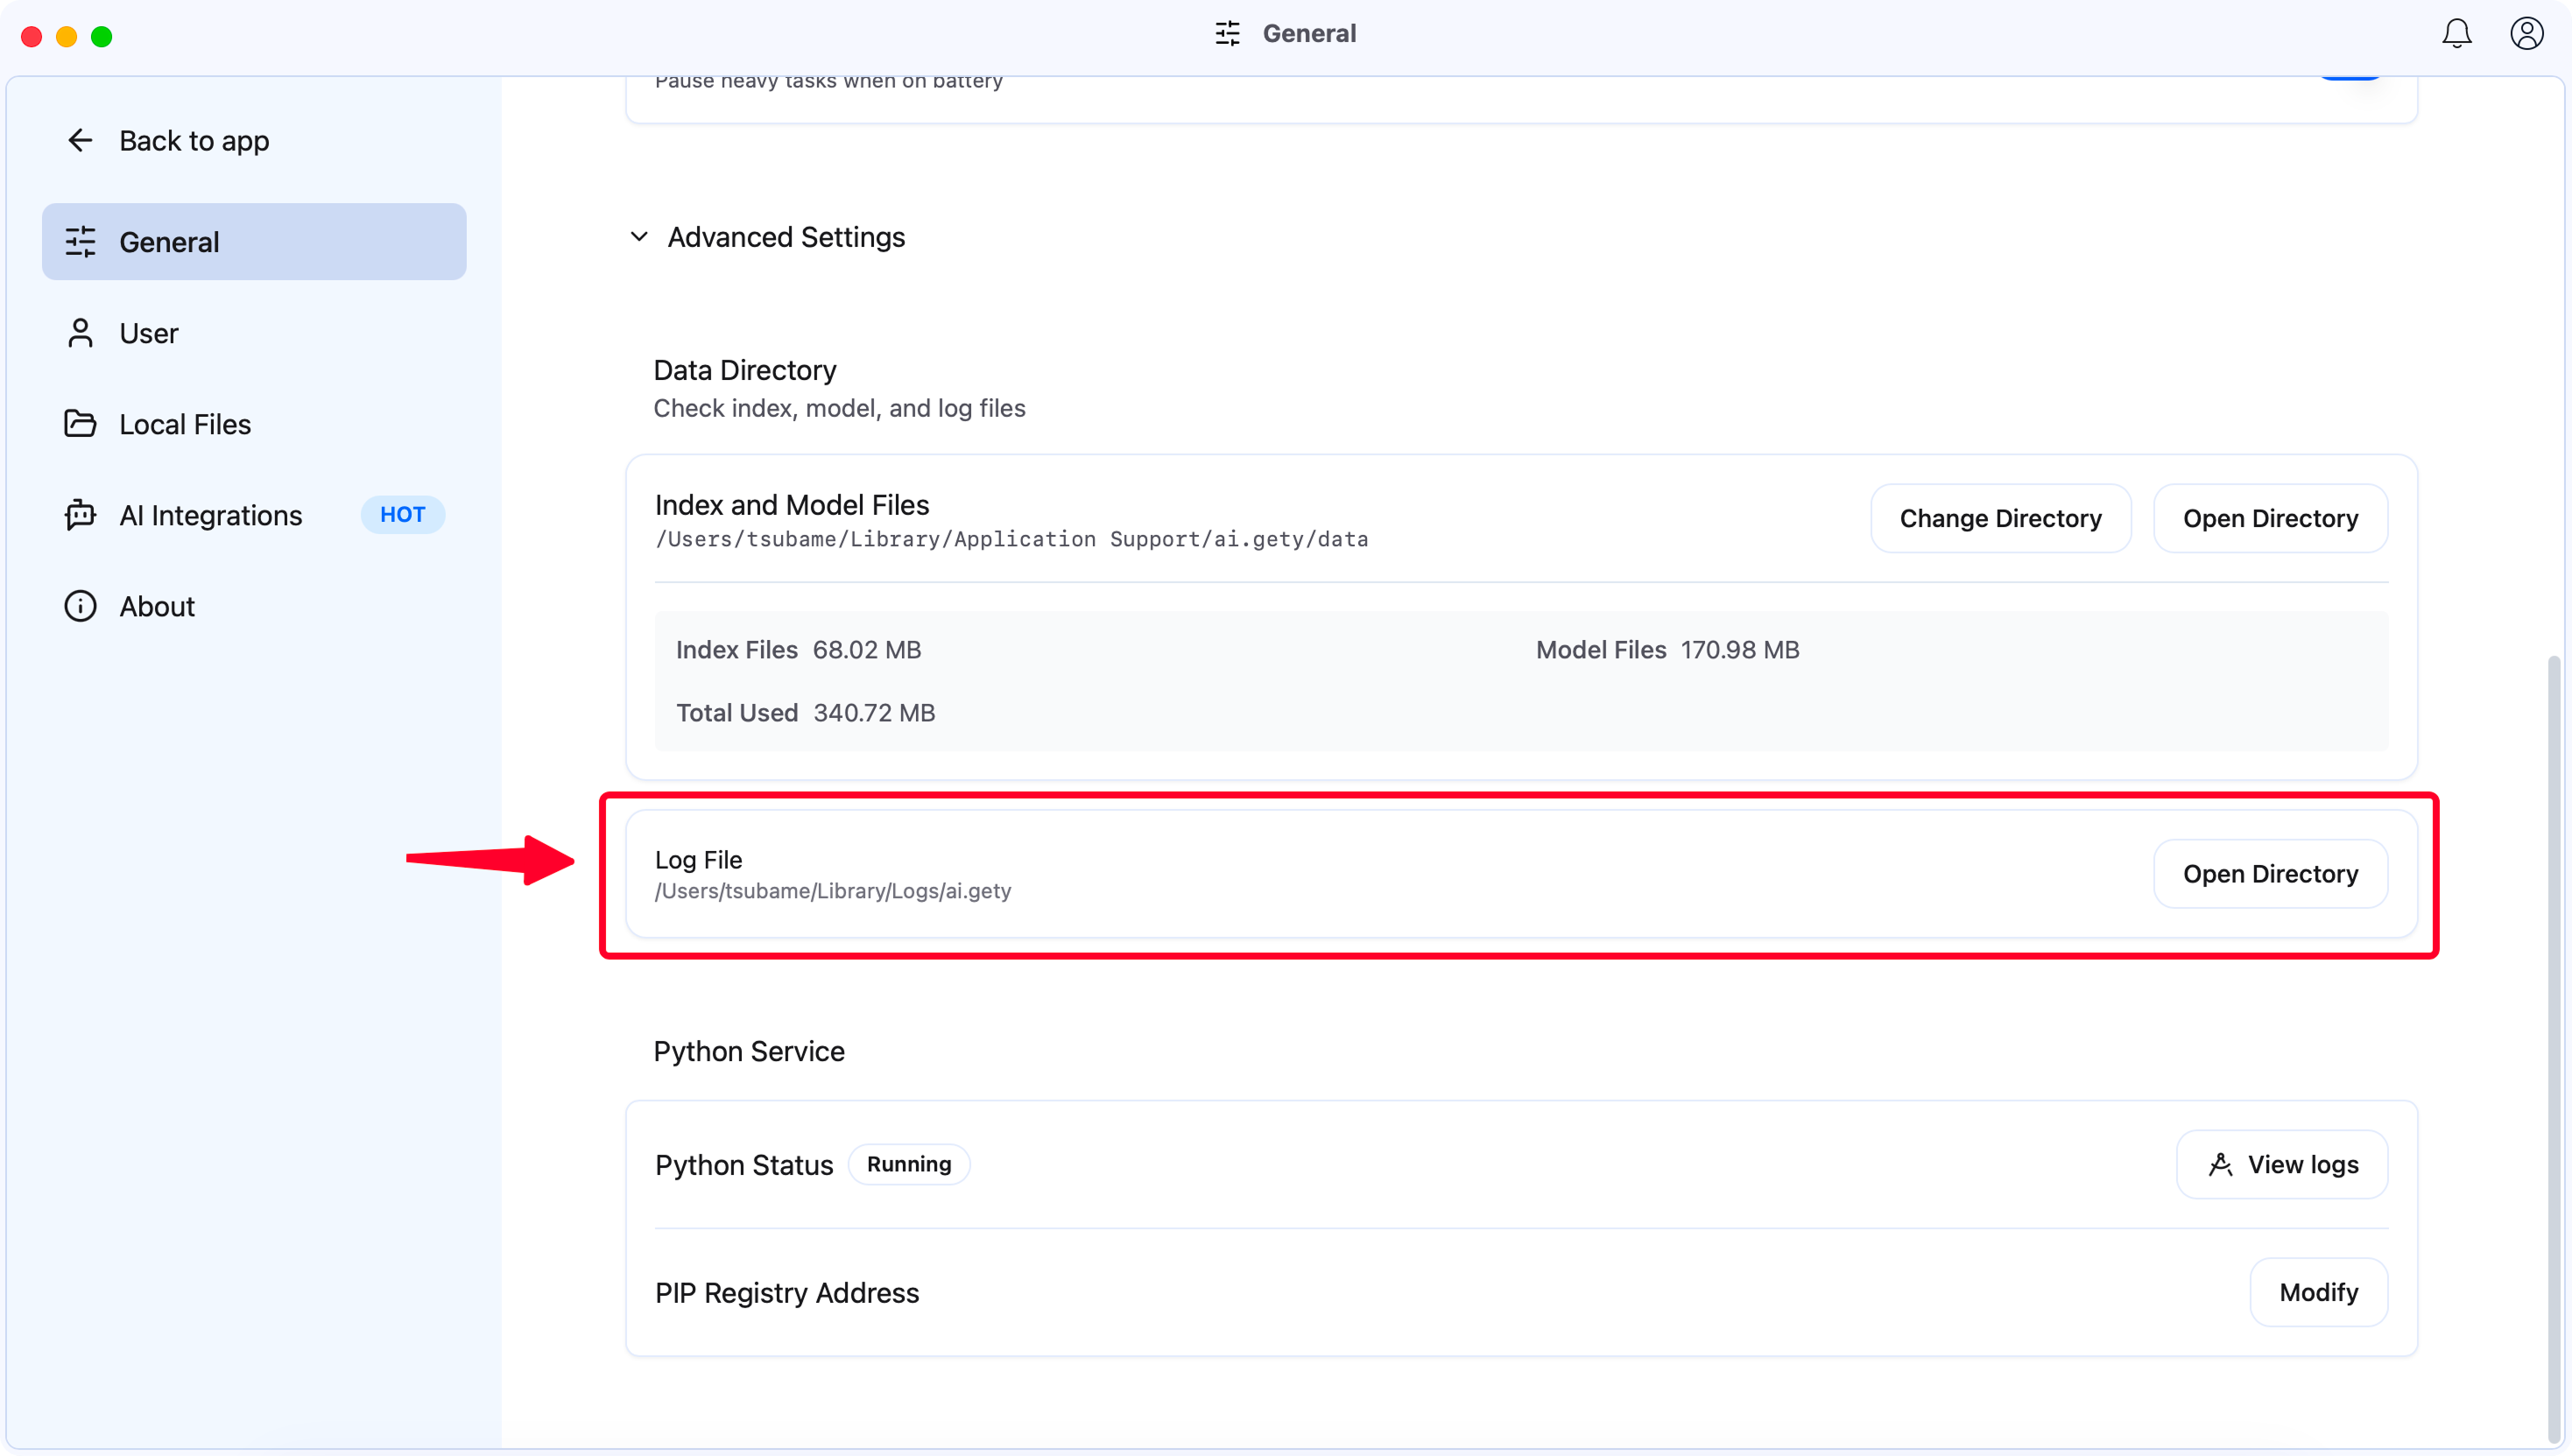Open Directory for Index and Model Files
2572x1456 pixels.
coord(2270,518)
